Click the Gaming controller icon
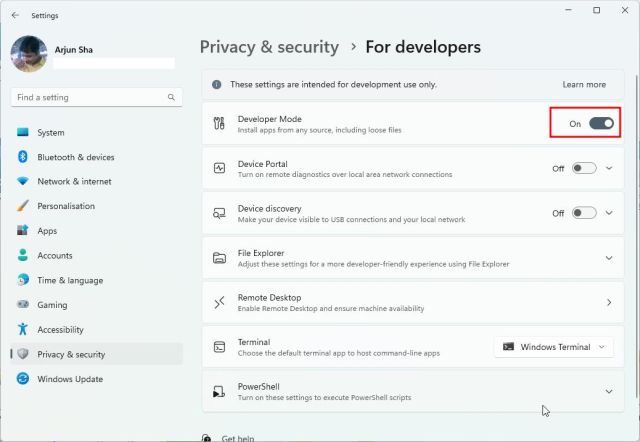Image resolution: width=640 pixels, height=442 pixels. pyautogui.click(x=22, y=305)
